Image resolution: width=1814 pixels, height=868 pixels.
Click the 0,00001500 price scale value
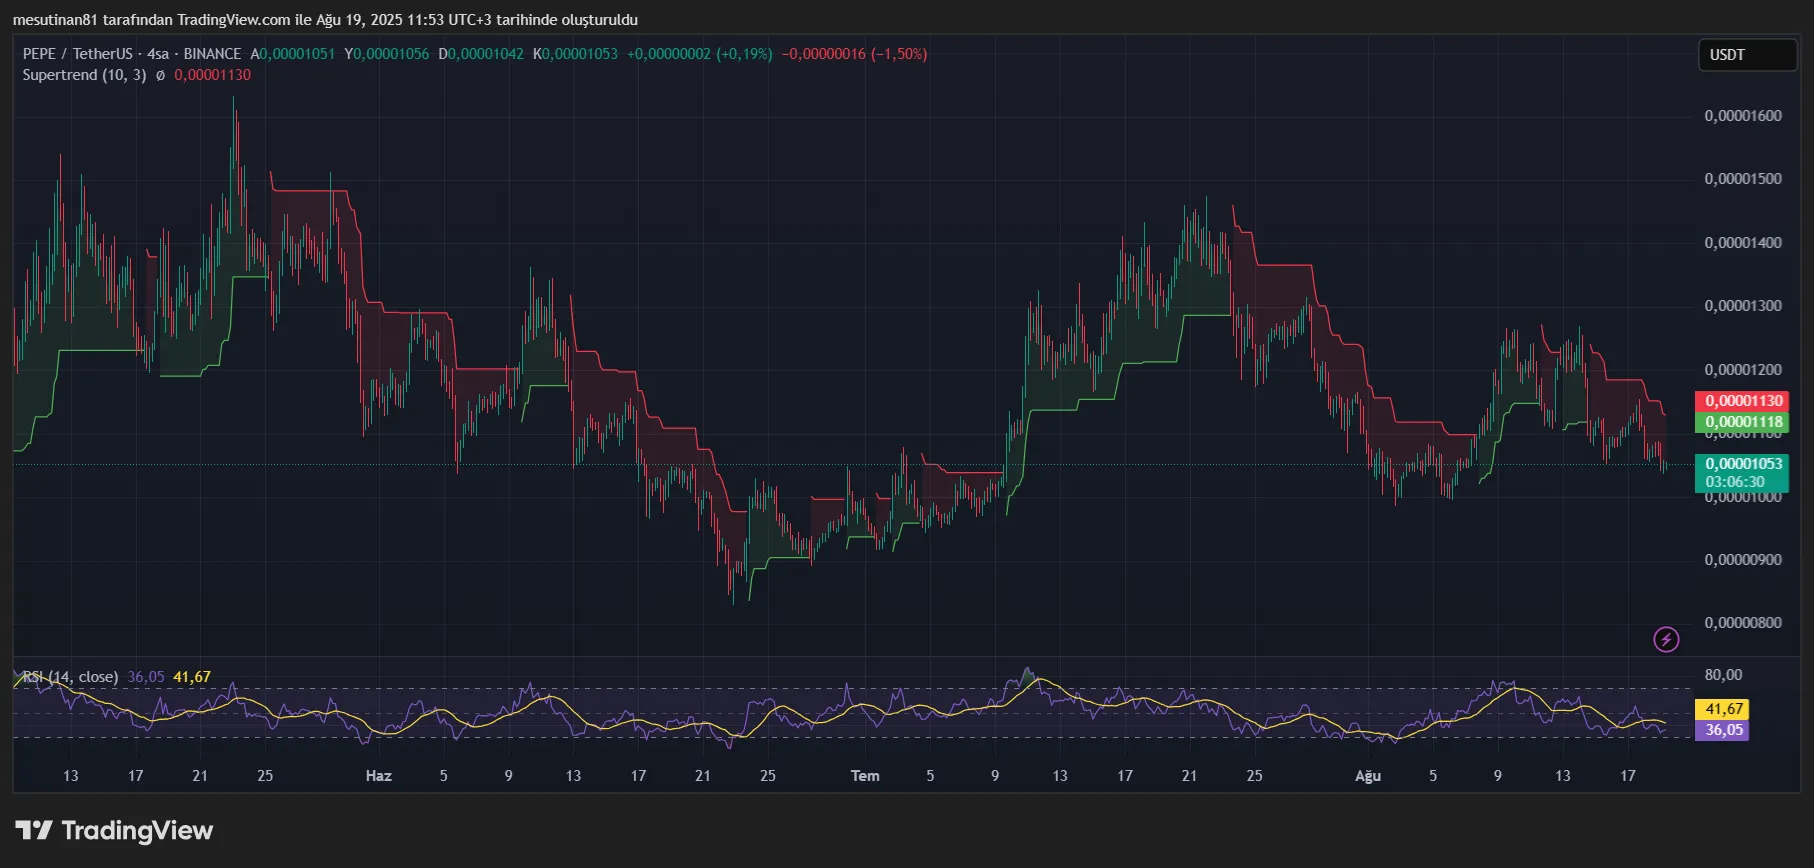[x=1743, y=179]
